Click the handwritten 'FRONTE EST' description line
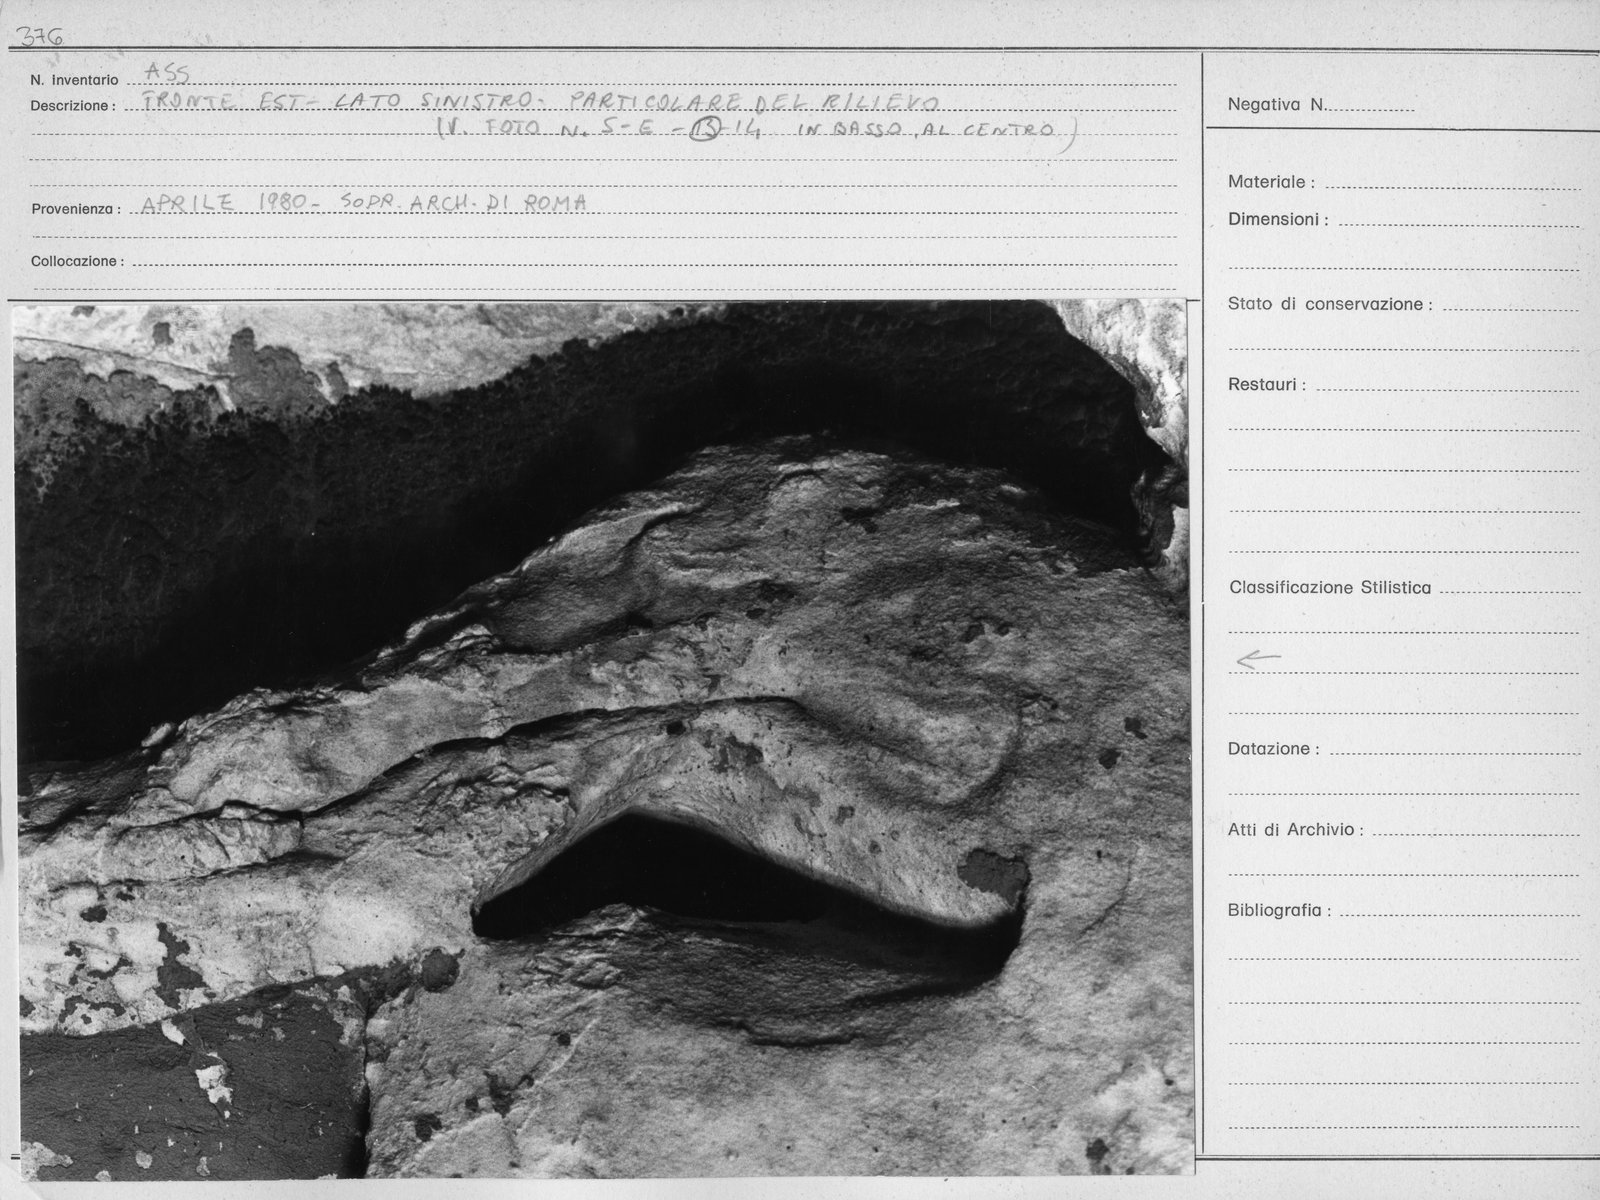 click(x=540, y=104)
